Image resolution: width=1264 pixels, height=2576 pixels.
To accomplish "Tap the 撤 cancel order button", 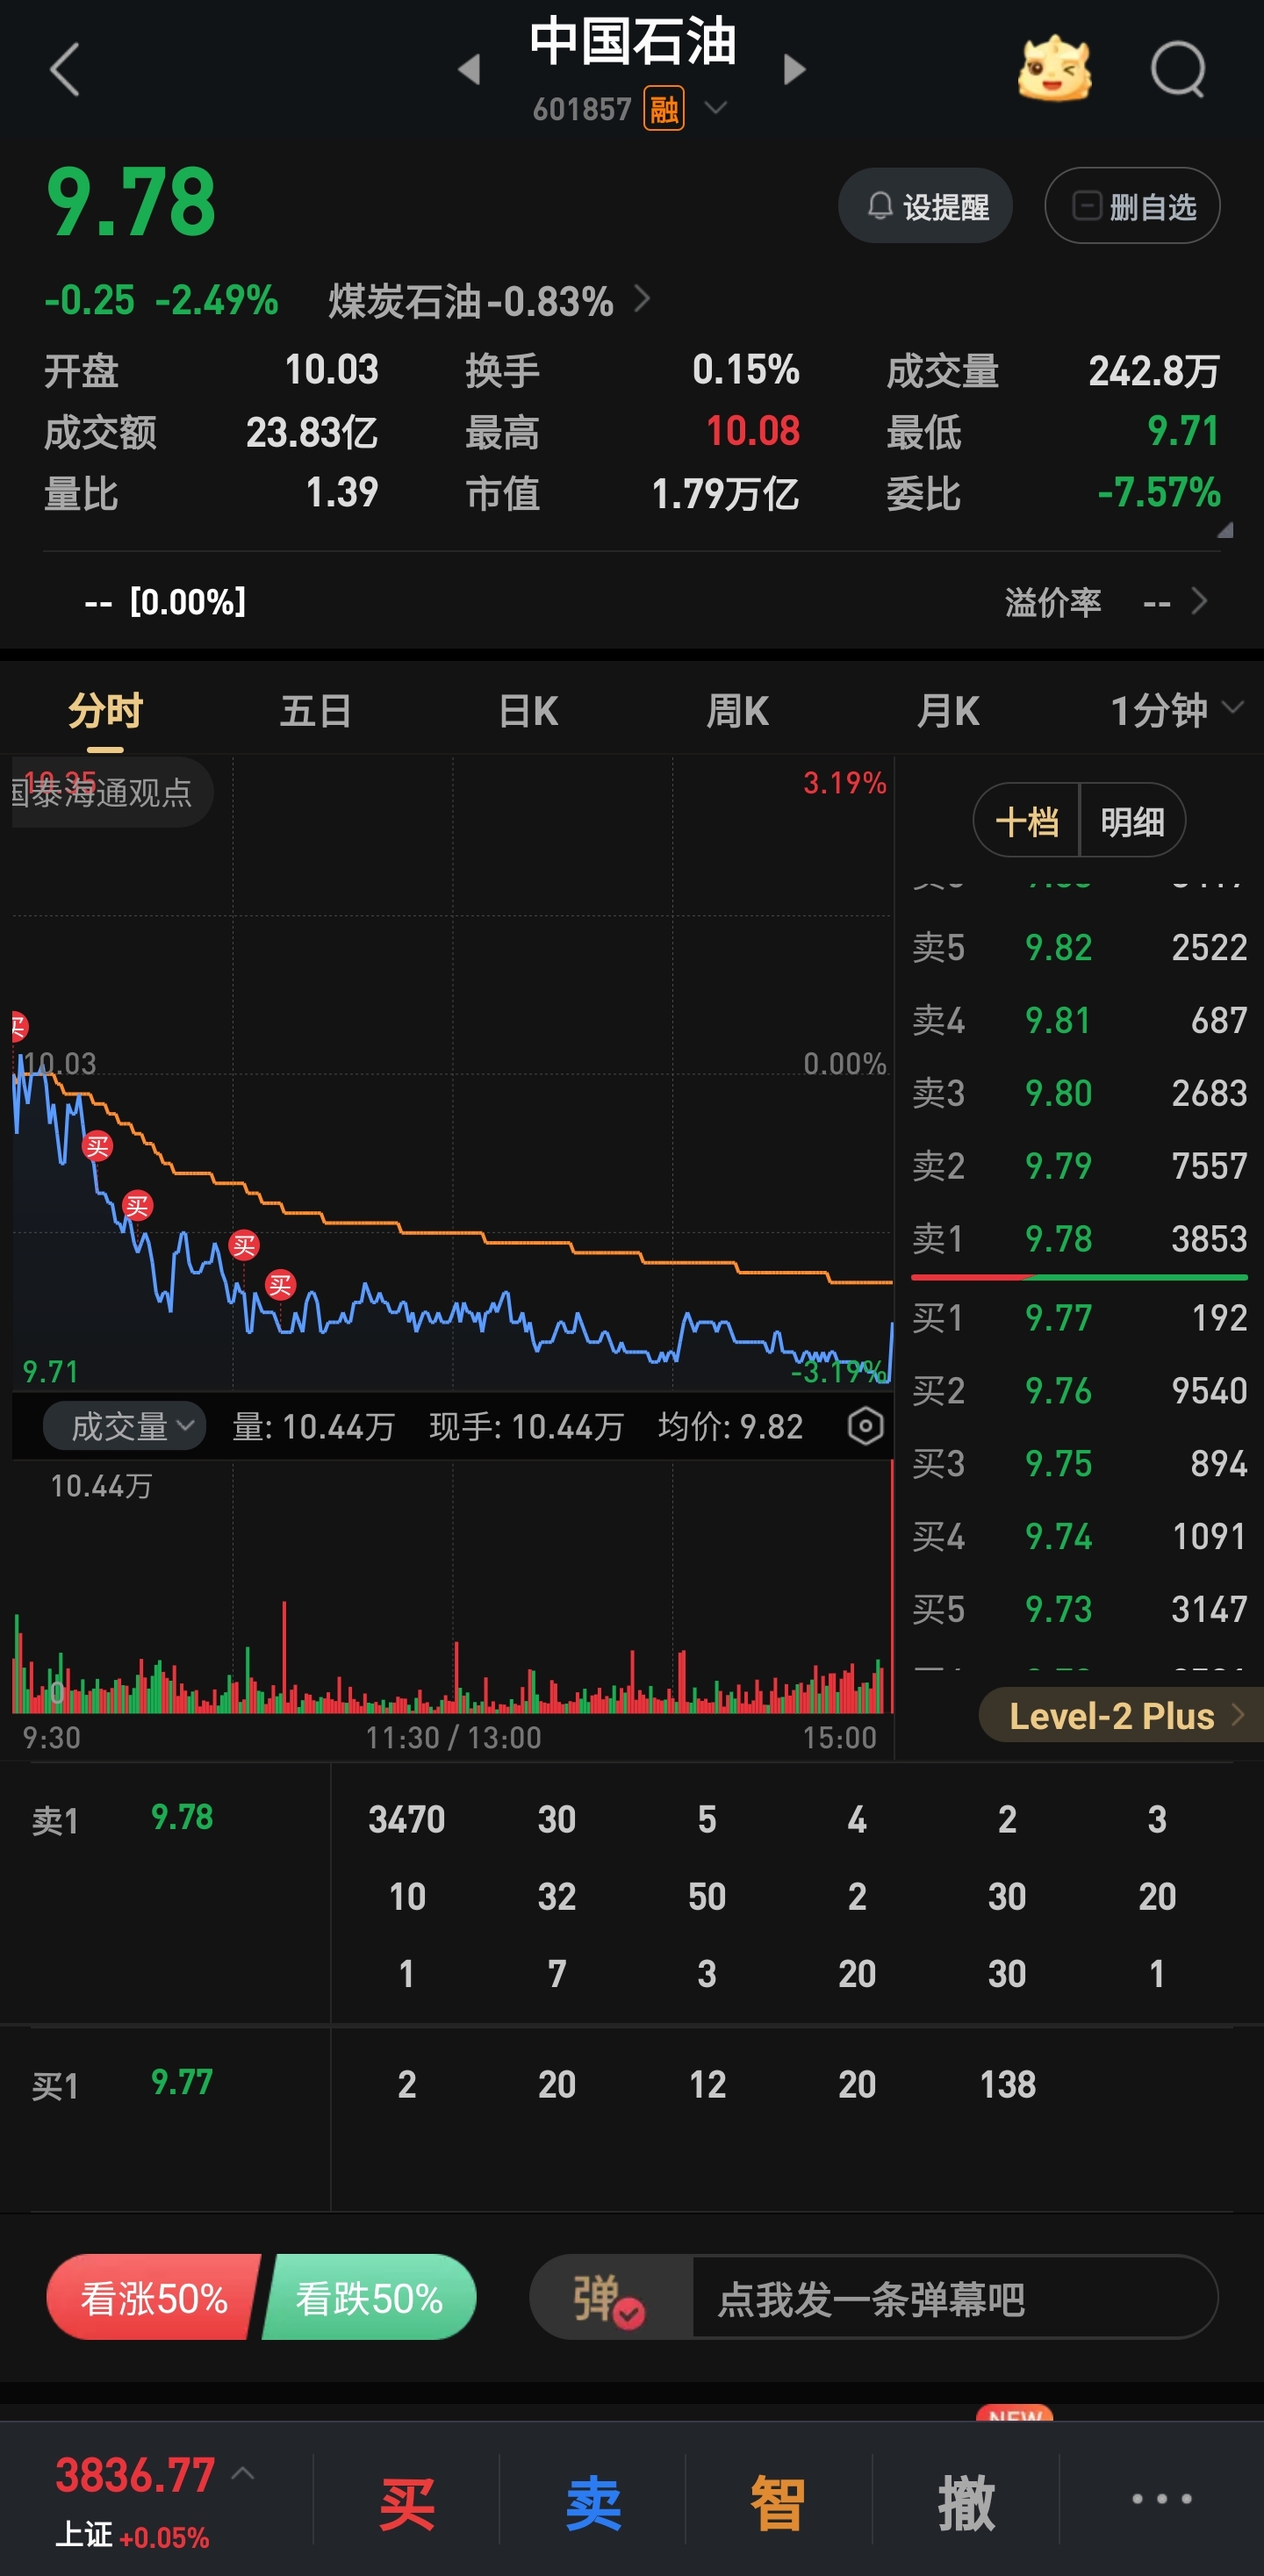I will (x=966, y=2504).
